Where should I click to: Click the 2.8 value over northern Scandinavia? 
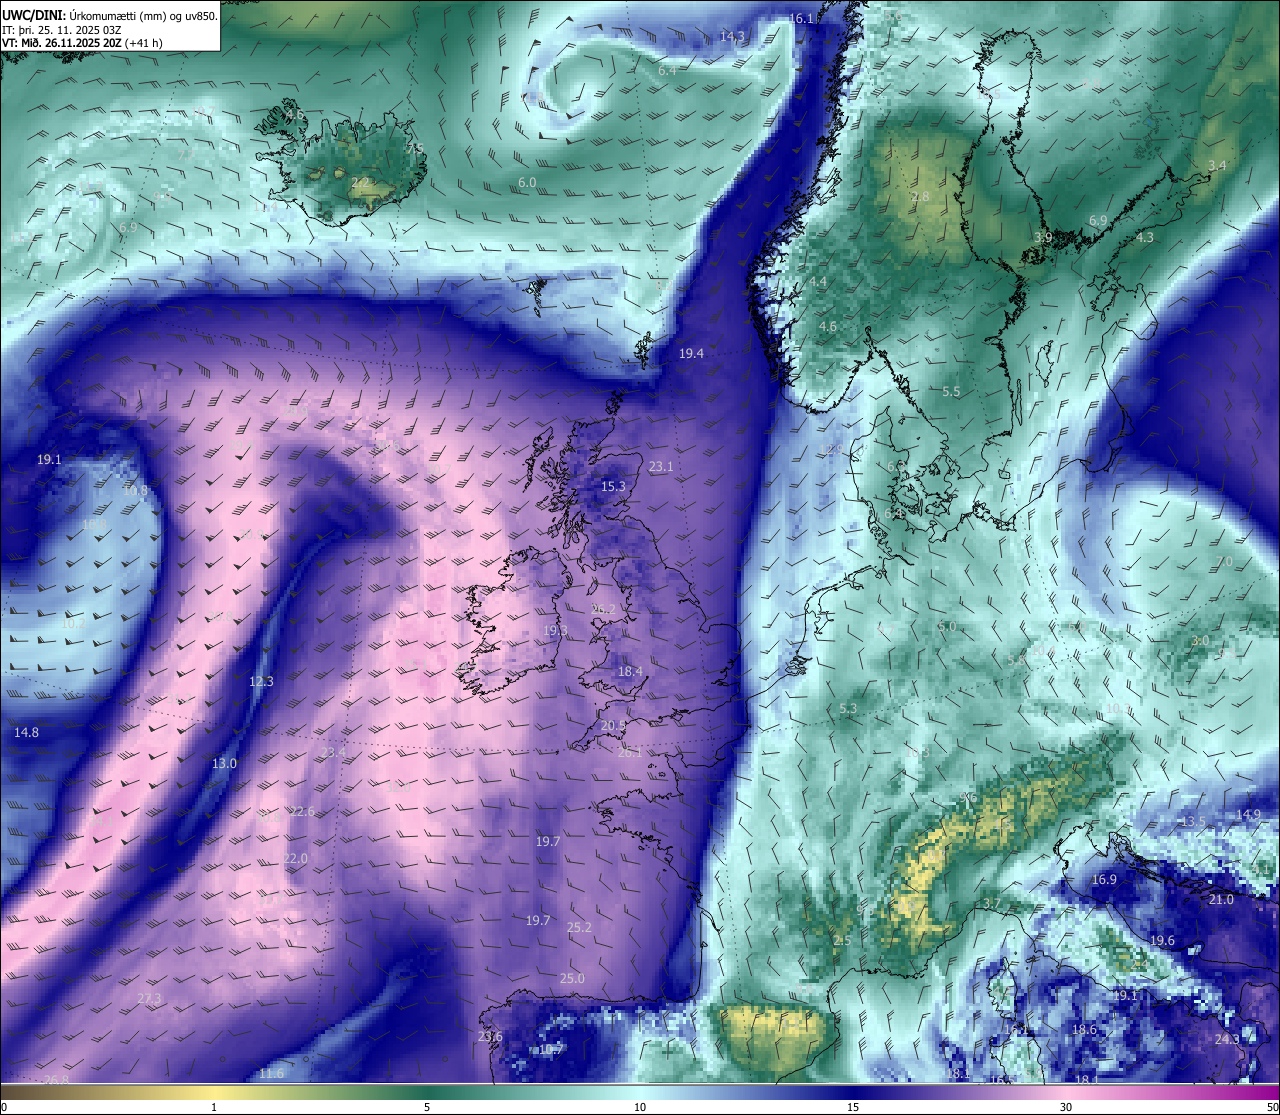point(921,197)
